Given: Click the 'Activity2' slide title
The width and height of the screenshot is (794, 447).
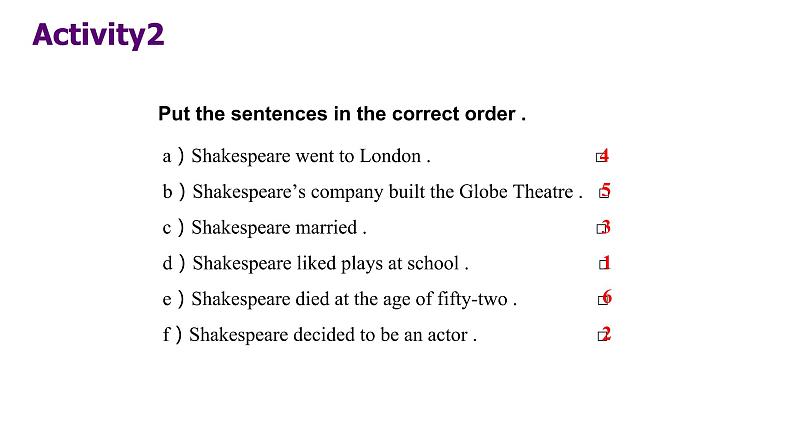Looking at the screenshot, I should coord(98,35).
